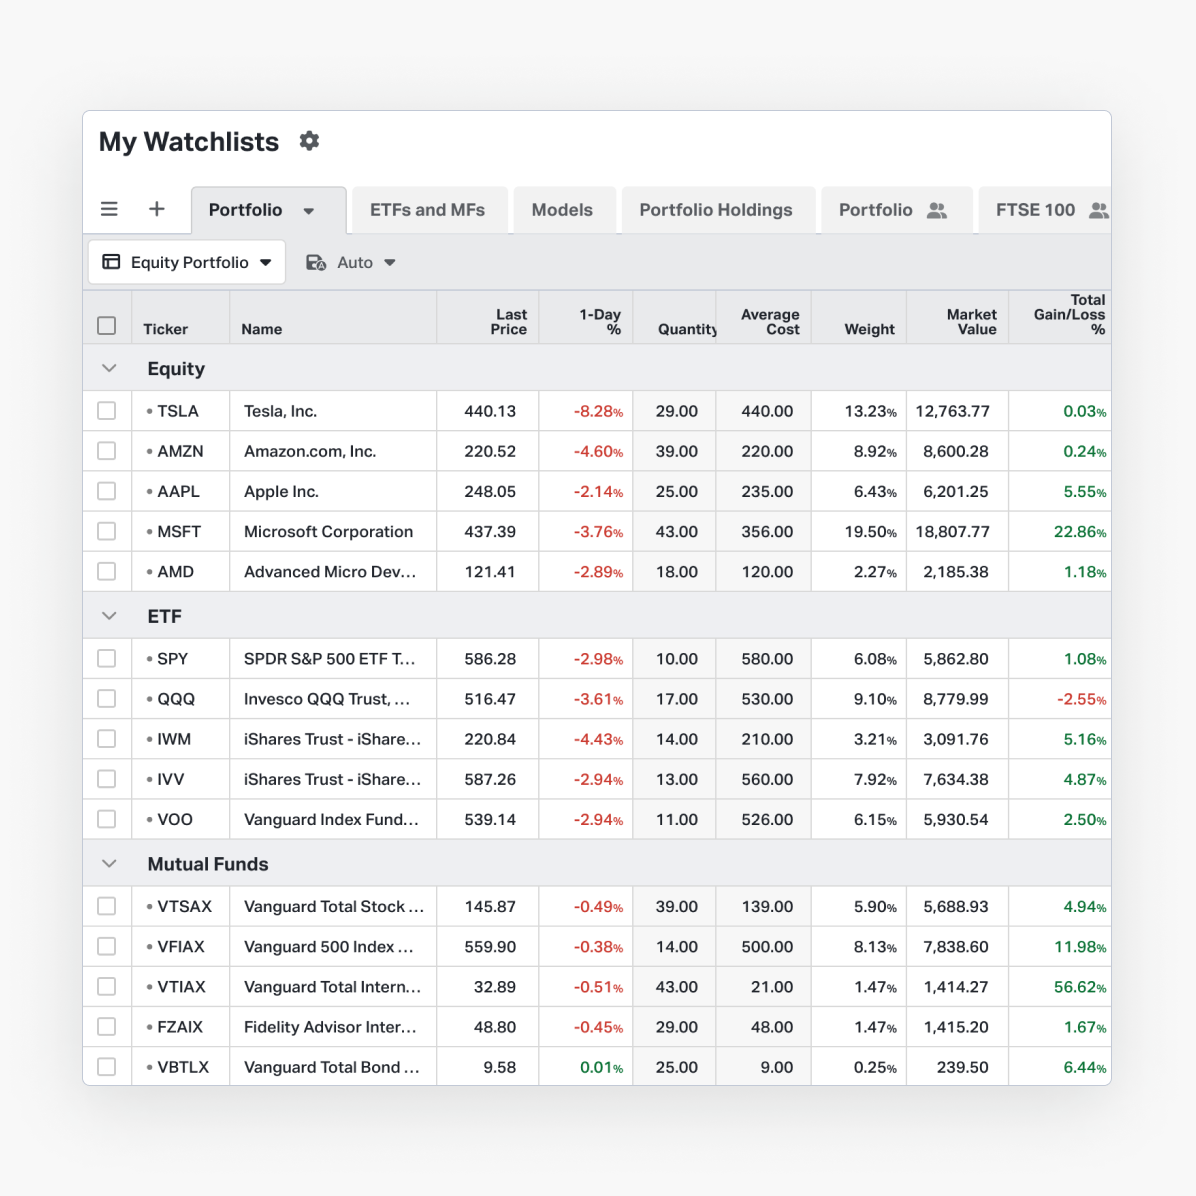Select the checkbox for QQQ
Viewport: 1196px width, 1196px height.
tap(107, 699)
